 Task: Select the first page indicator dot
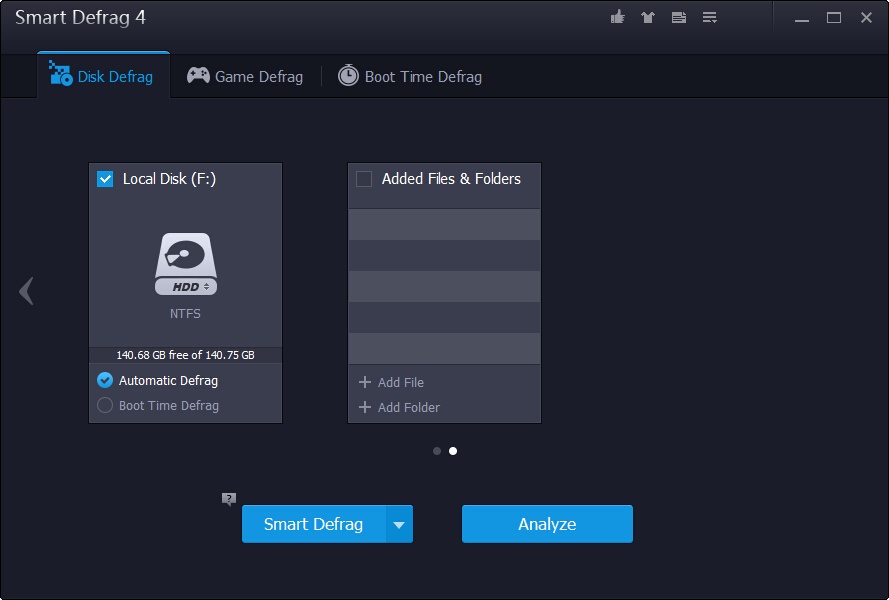tap(437, 451)
